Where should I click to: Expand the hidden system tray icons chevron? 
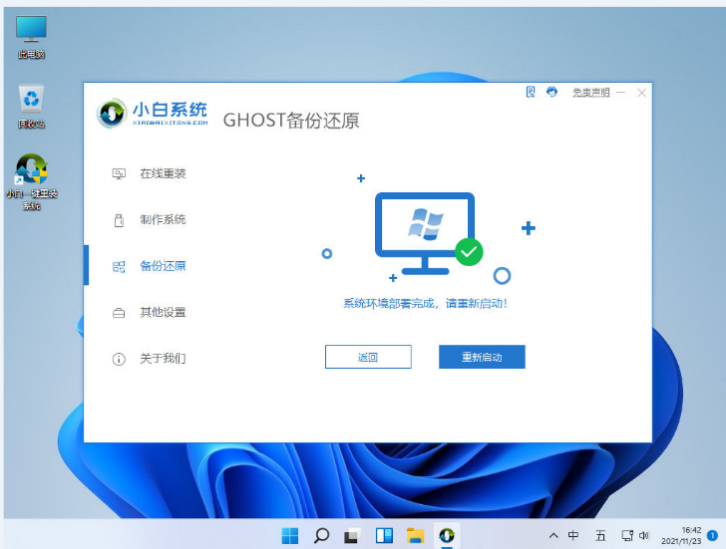pyautogui.click(x=553, y=535)
